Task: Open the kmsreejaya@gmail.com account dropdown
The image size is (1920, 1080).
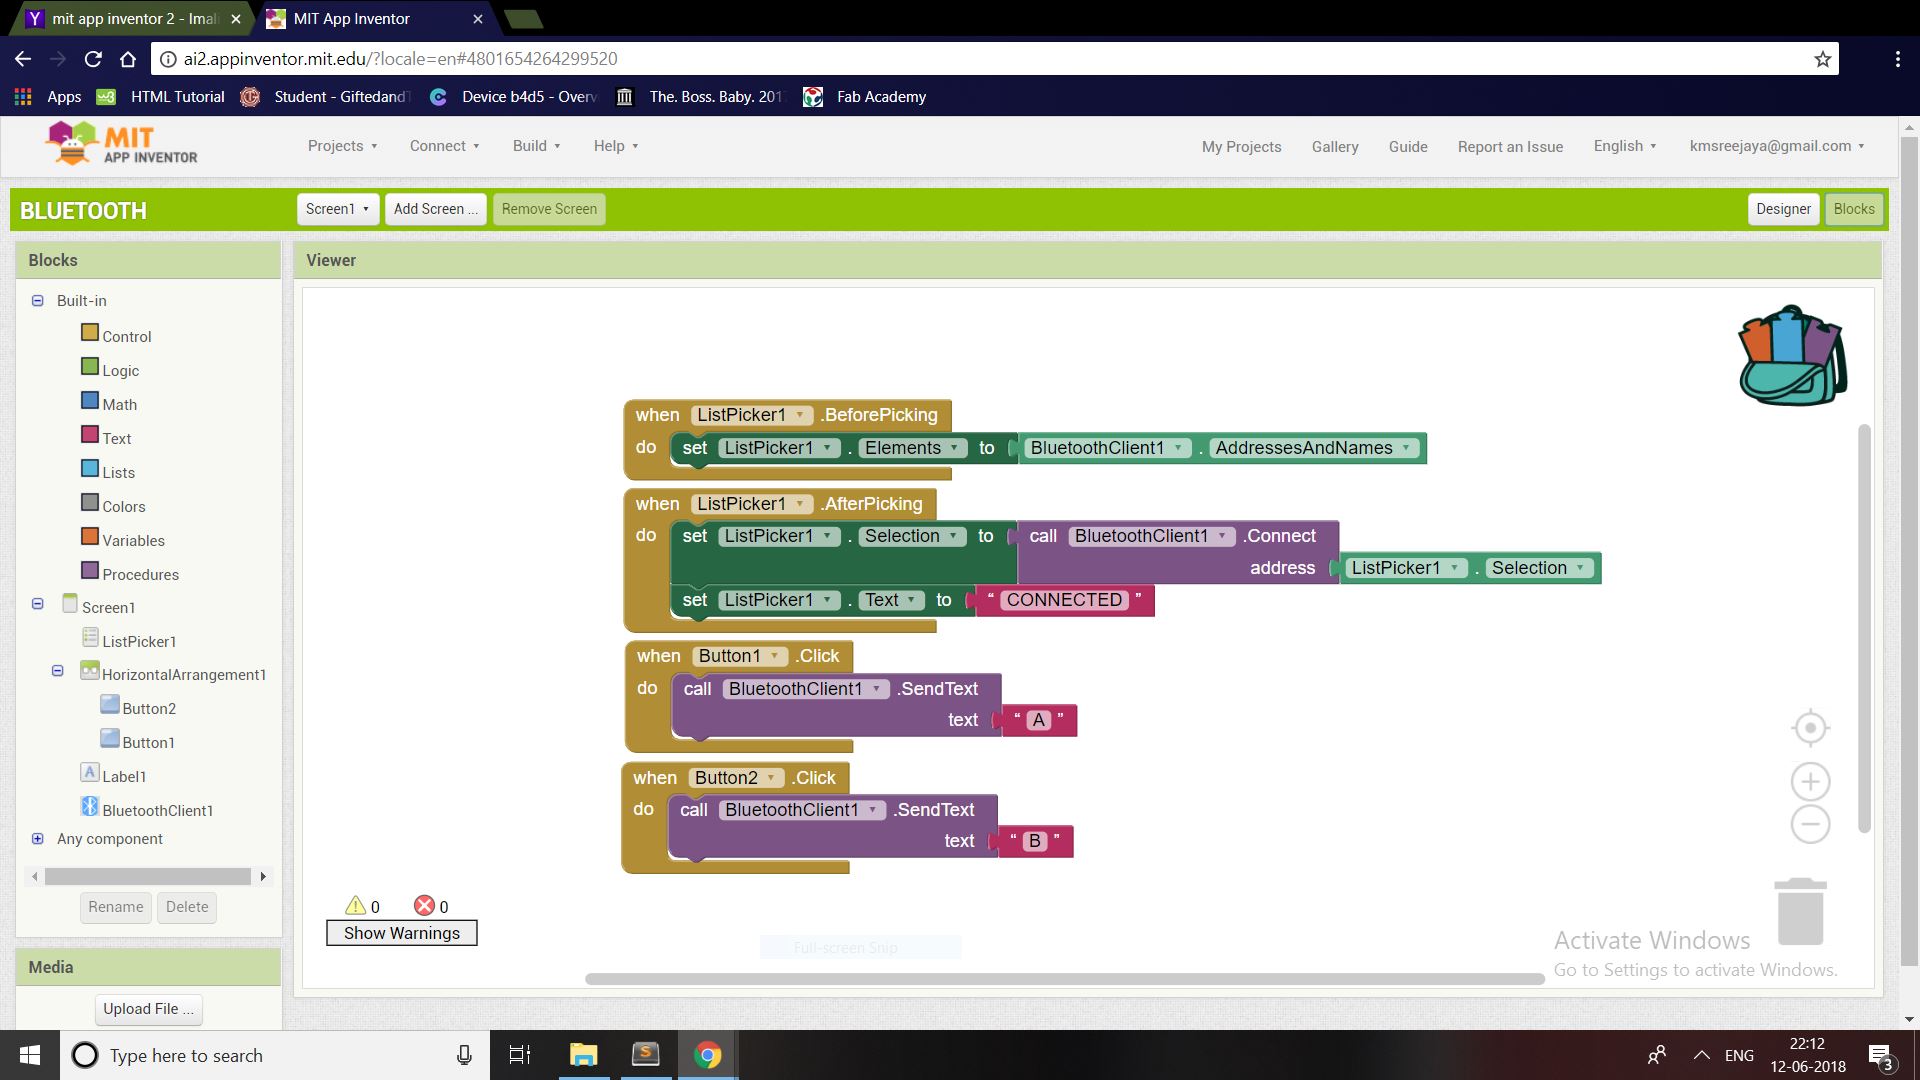Action: (1777, 146)
